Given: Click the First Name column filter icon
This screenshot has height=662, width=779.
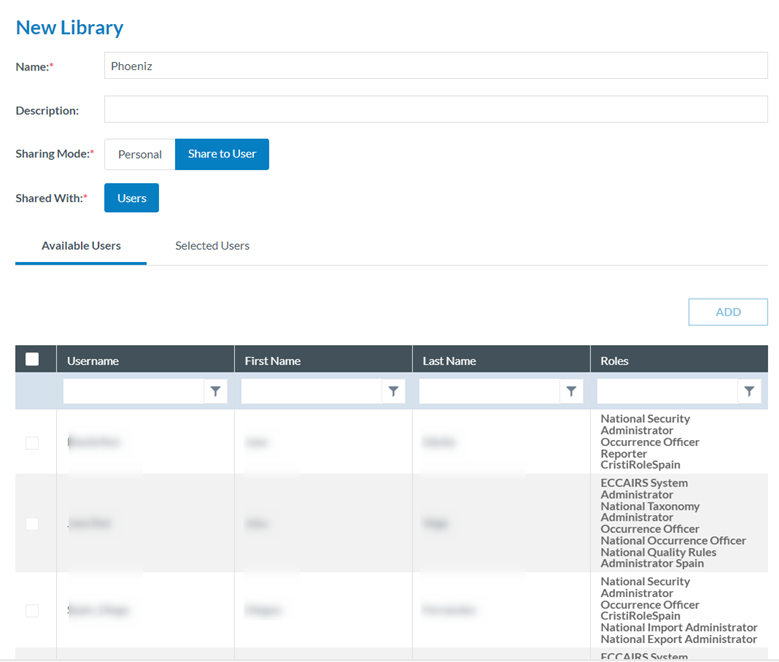Looking at the screenshot, I should tap(394, 392).
